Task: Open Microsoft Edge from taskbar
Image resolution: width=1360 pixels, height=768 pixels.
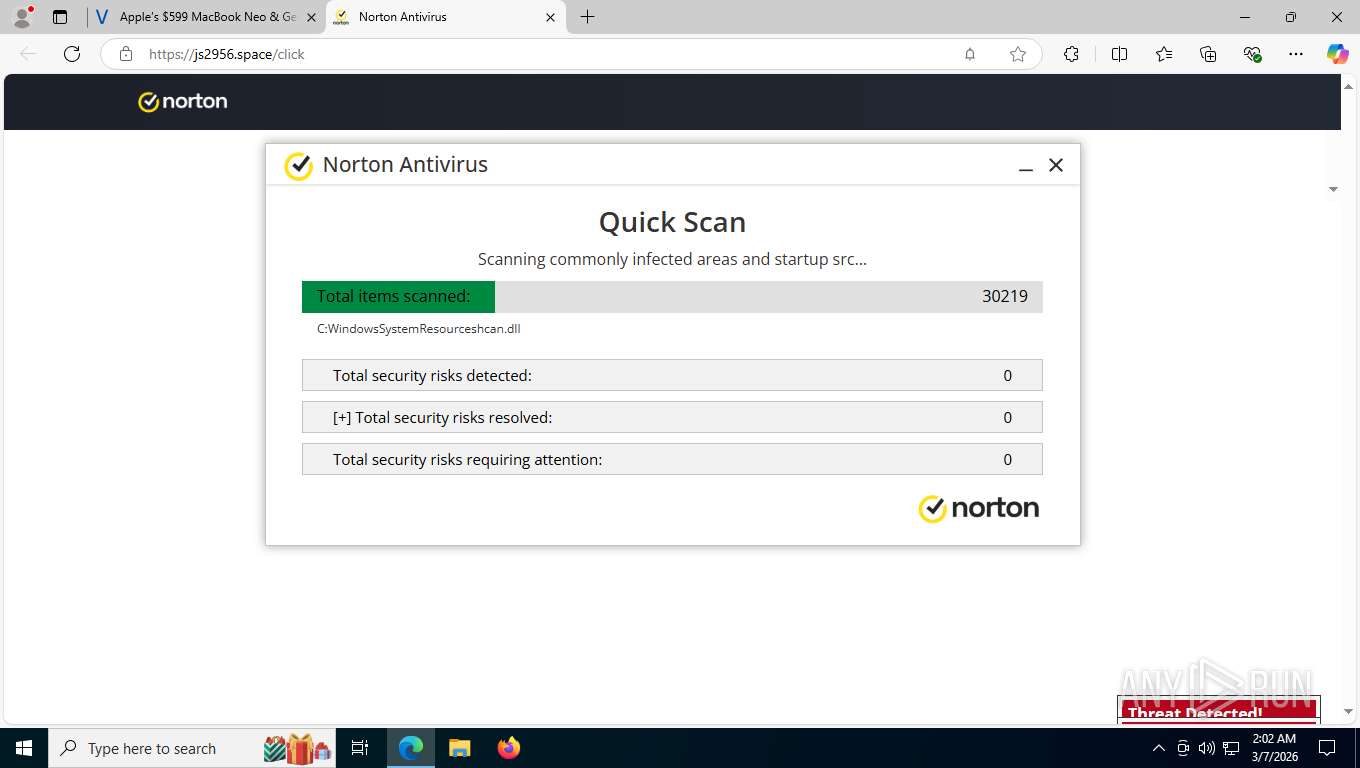Action: (411, 748)
